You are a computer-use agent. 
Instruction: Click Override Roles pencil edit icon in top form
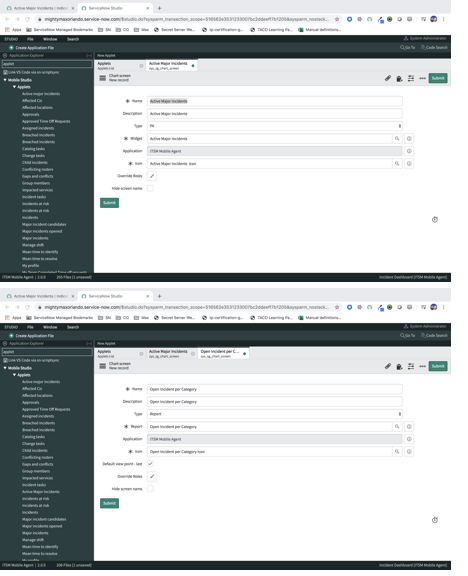(152, 176)
